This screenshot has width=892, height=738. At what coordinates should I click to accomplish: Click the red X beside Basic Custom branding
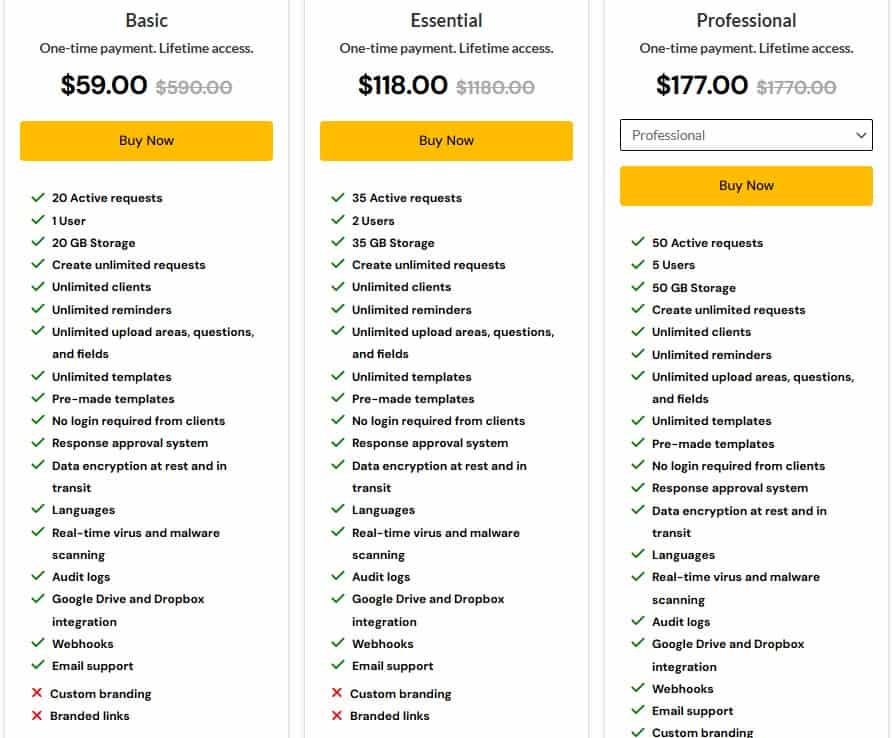click(37, 693)
